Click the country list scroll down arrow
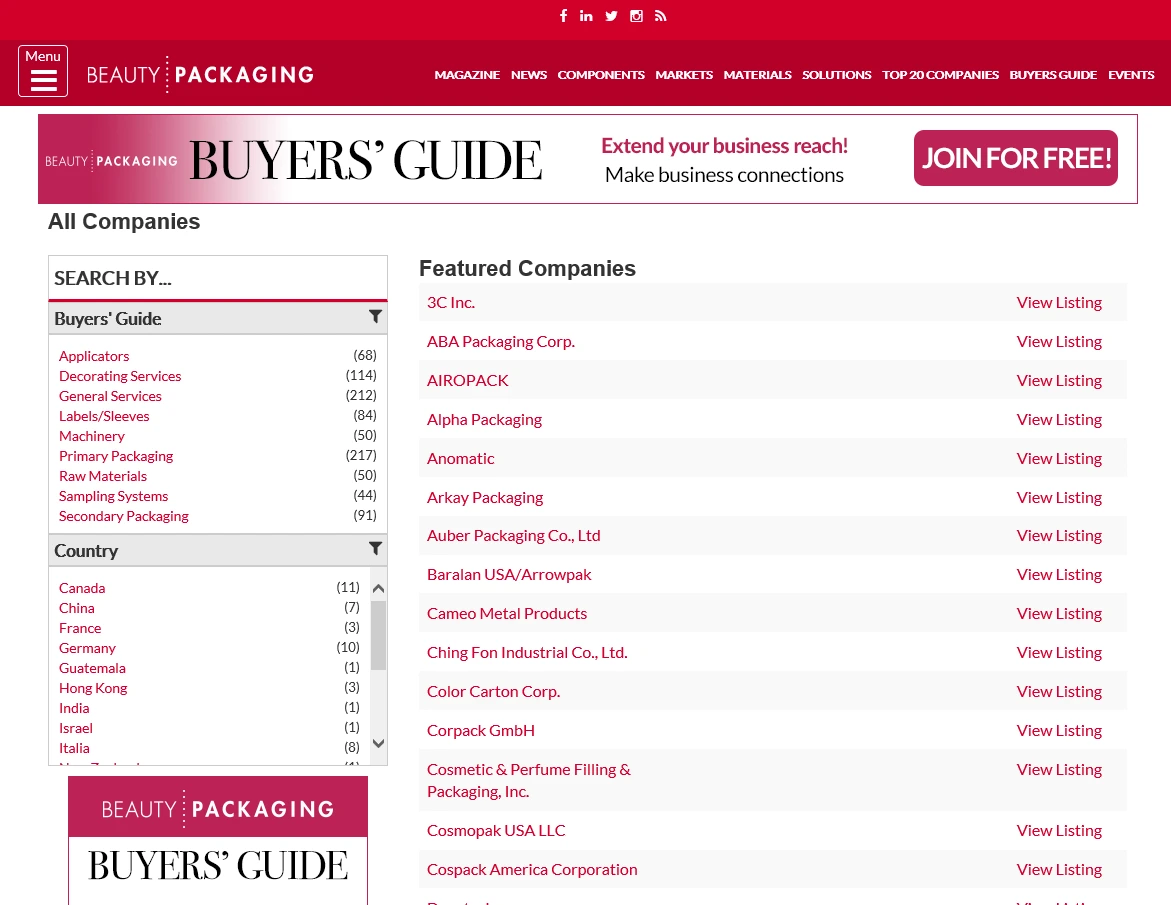Viewport: 1171px width, 905px height. point(379,743)
